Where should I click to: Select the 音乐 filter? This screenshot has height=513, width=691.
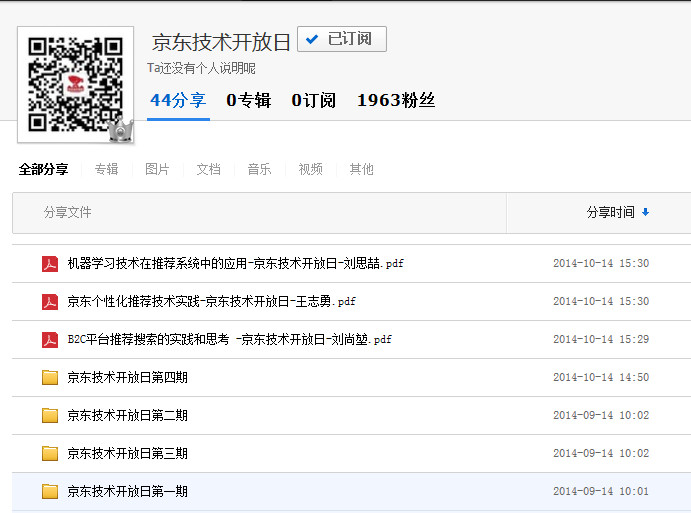260,169
